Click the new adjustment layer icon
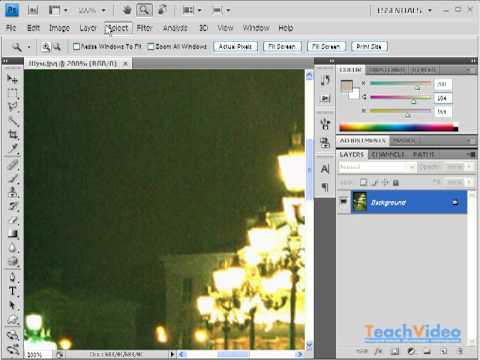 [411, 351]
